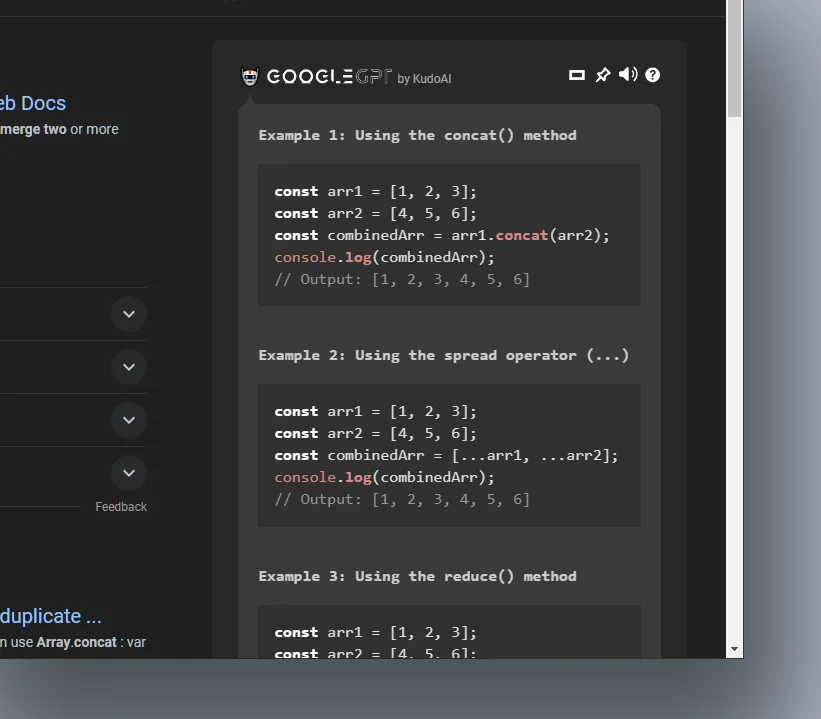Click the 'Example 1: Using the concat() method' heading

pyautogui.click(x=417, y=136)
